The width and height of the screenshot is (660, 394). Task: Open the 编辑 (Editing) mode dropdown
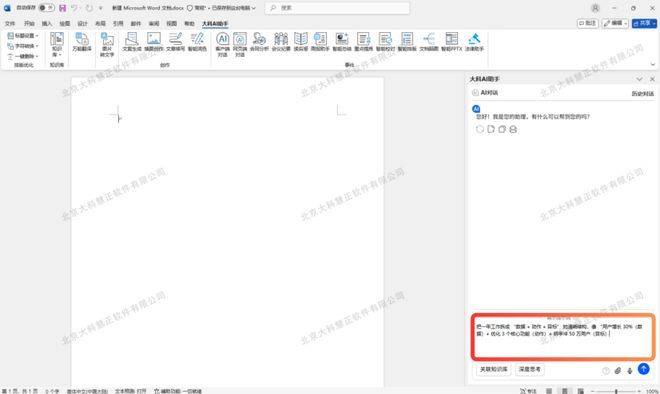615,23
